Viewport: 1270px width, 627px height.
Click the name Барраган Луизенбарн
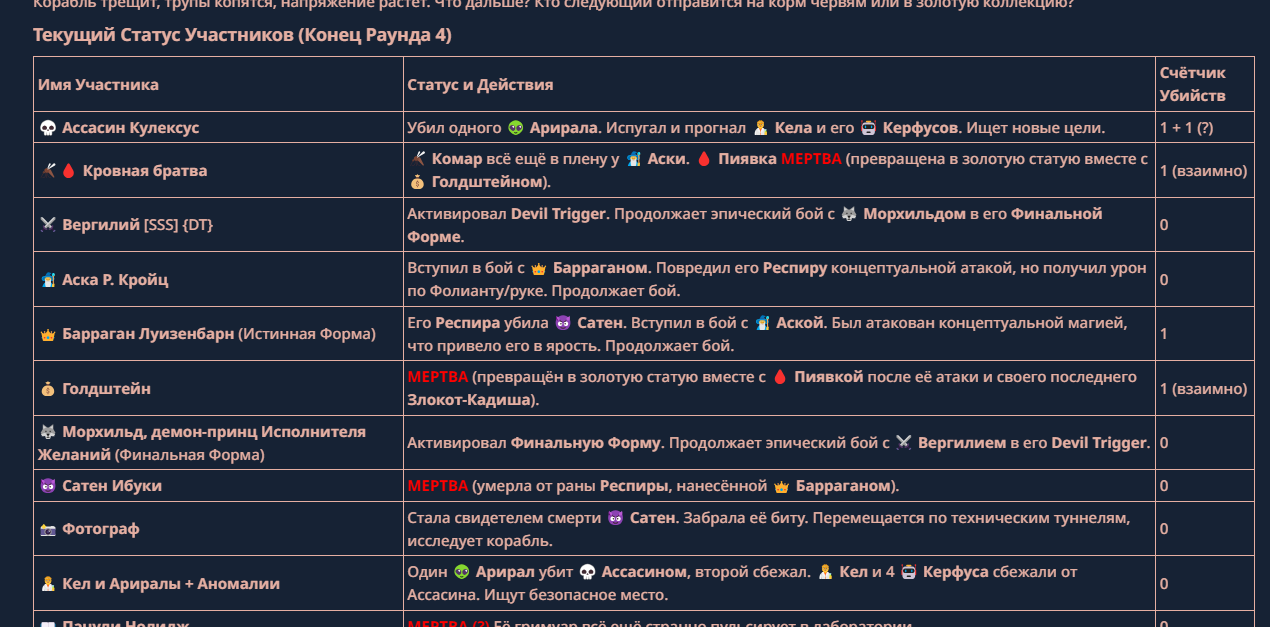pyautogui.click(x=148, y=334)
